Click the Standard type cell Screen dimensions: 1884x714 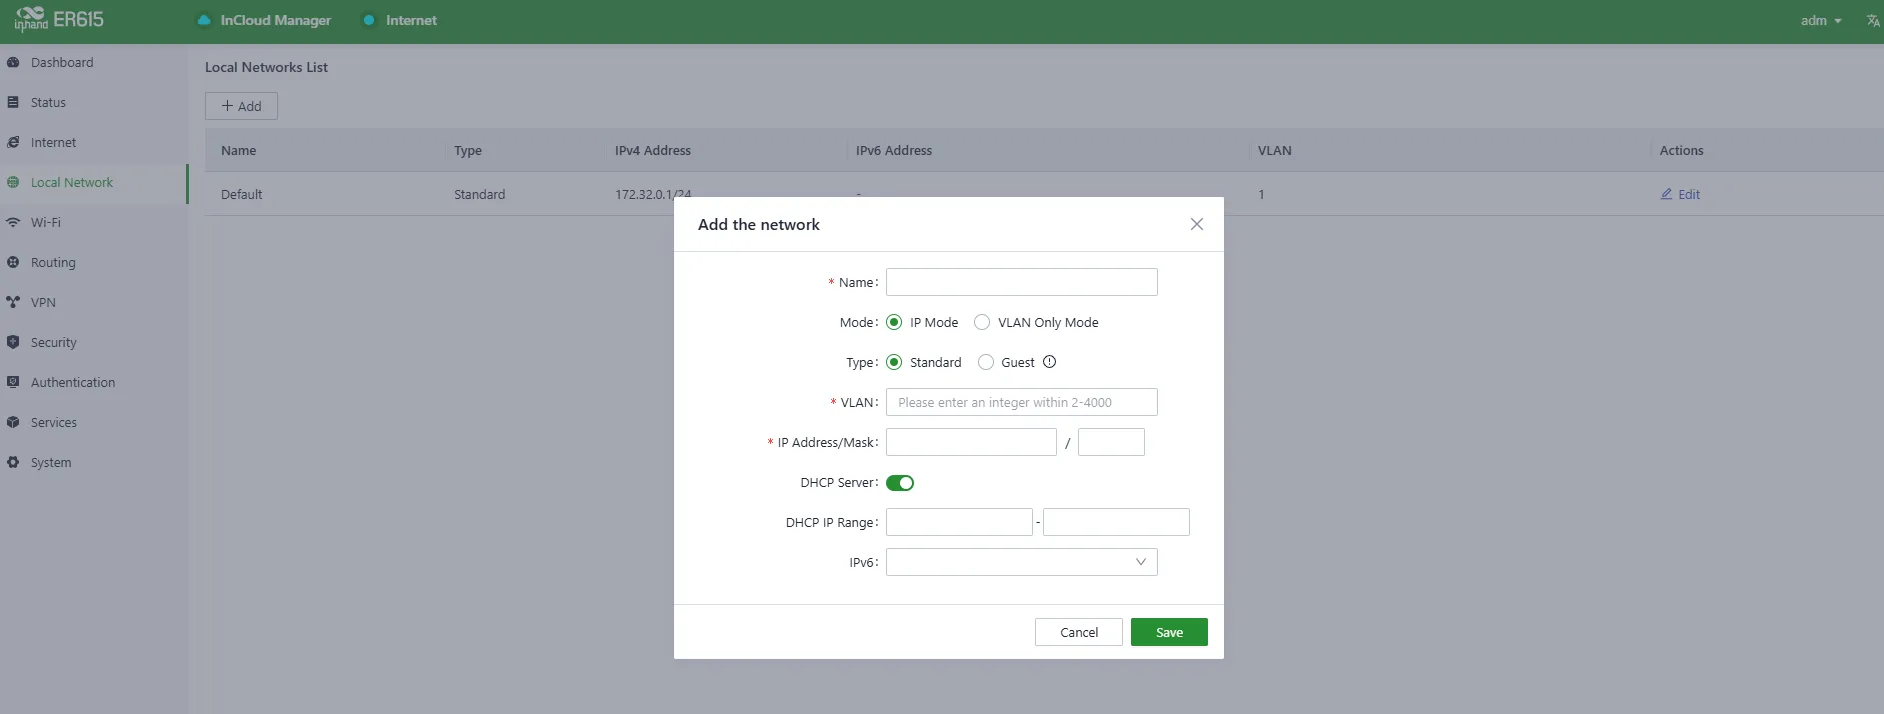[x=479, y=194]
